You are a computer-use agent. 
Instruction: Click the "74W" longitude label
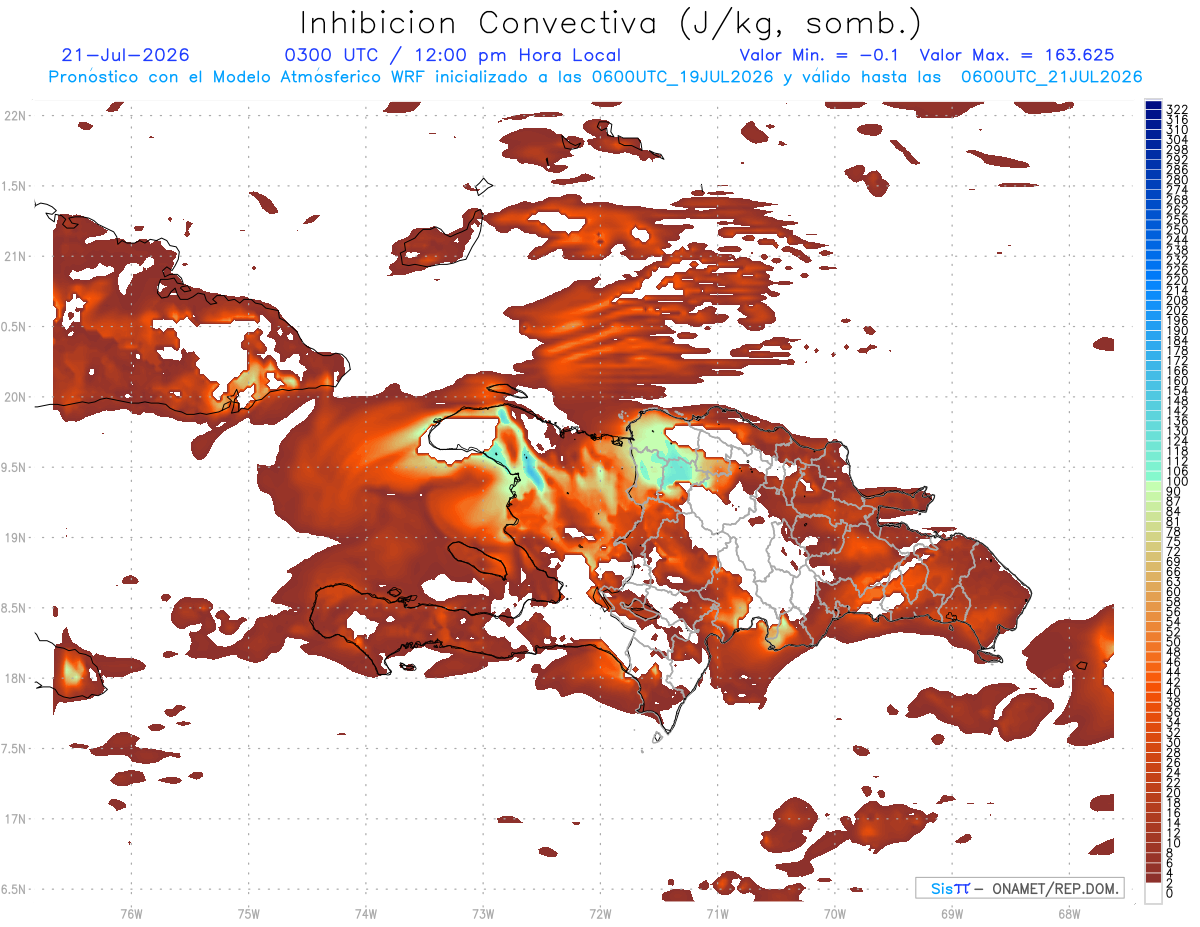coord(366,913)
